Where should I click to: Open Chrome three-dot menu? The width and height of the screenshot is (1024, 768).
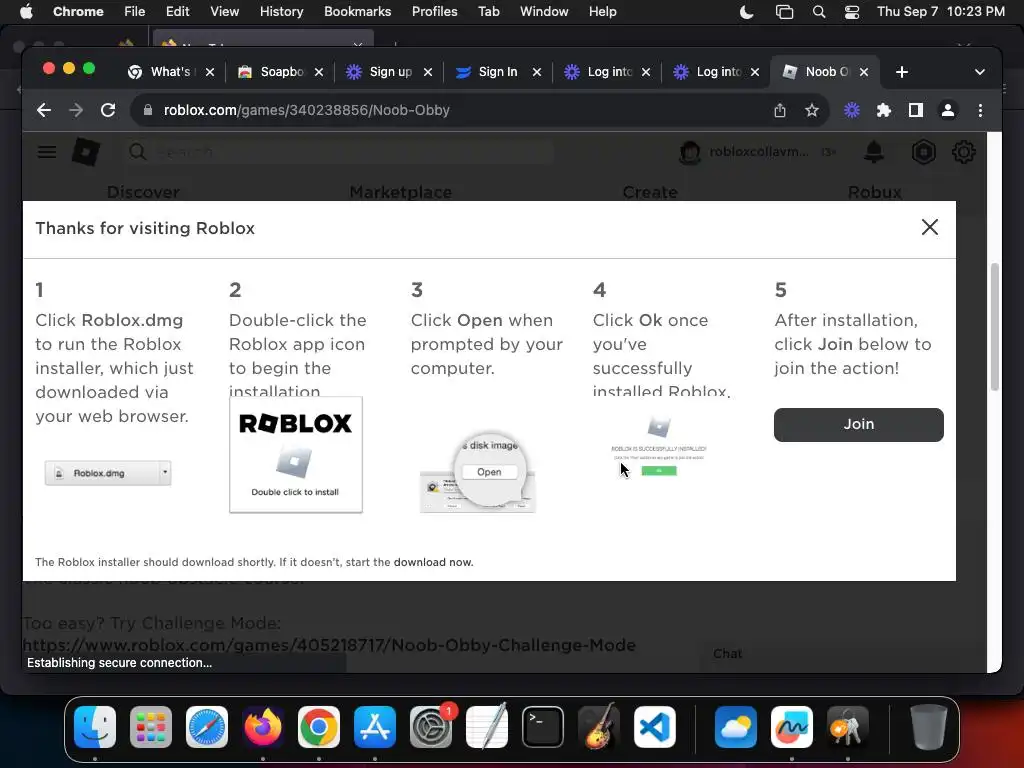point(980,110)
